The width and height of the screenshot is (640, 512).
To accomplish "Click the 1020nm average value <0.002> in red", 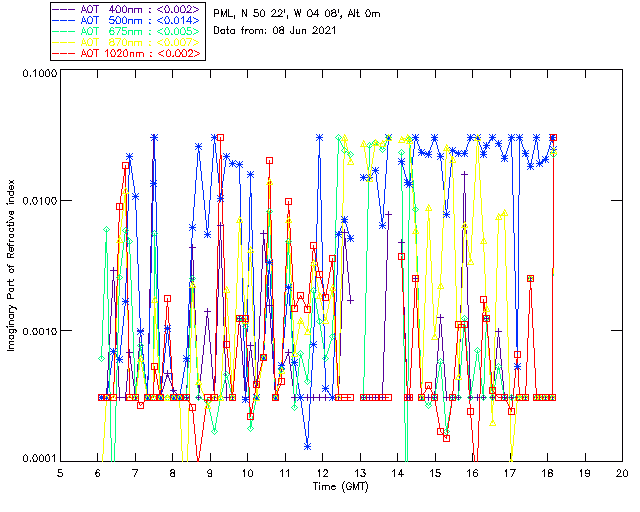I will point(178,53).
